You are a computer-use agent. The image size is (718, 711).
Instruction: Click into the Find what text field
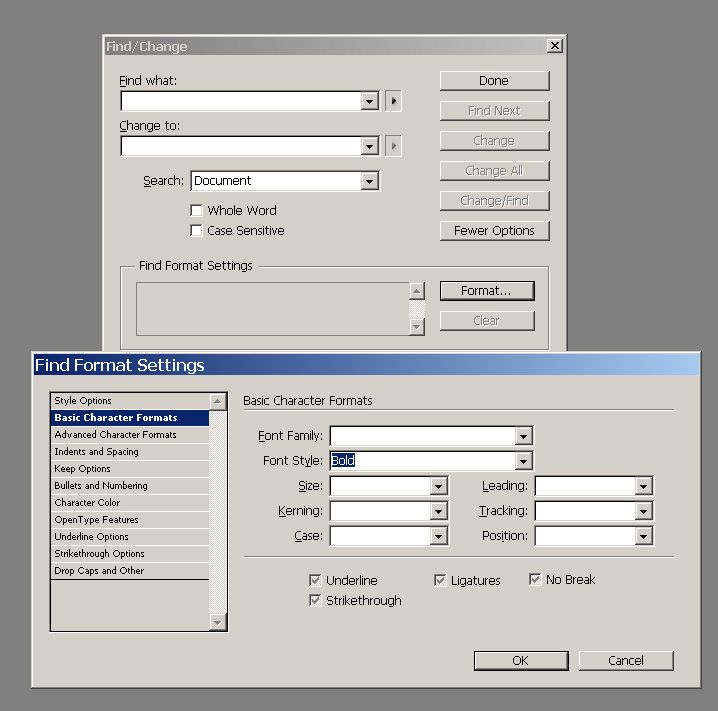241,101
